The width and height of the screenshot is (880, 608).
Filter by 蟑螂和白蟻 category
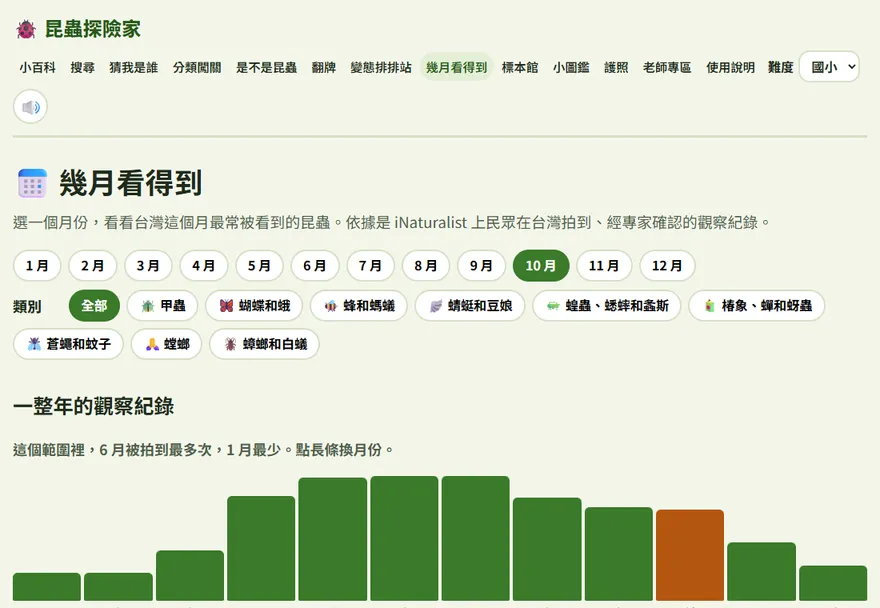264,344
